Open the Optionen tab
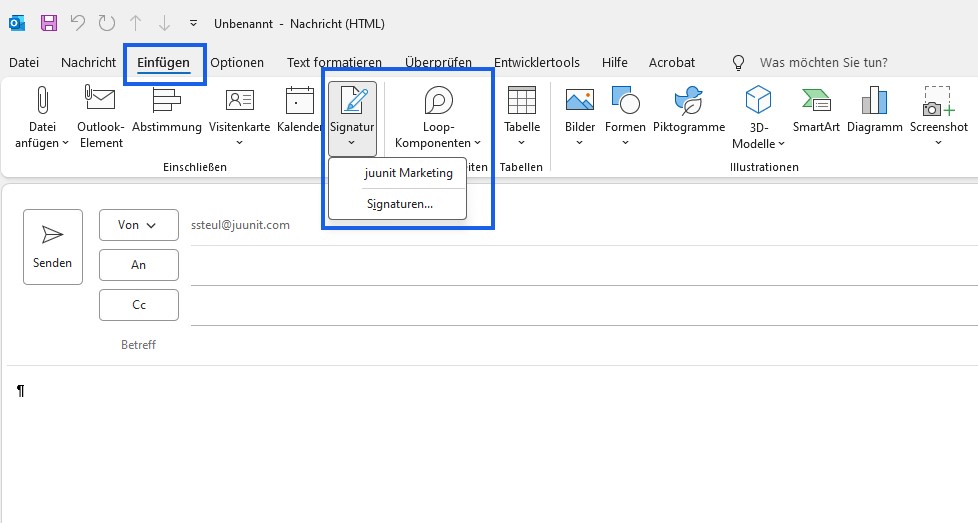The image size is (978, 523). click(237, 62)
